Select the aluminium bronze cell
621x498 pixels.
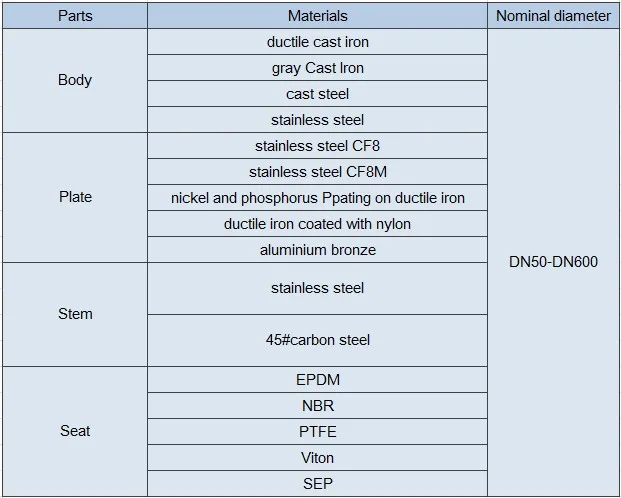click(317, 250)
